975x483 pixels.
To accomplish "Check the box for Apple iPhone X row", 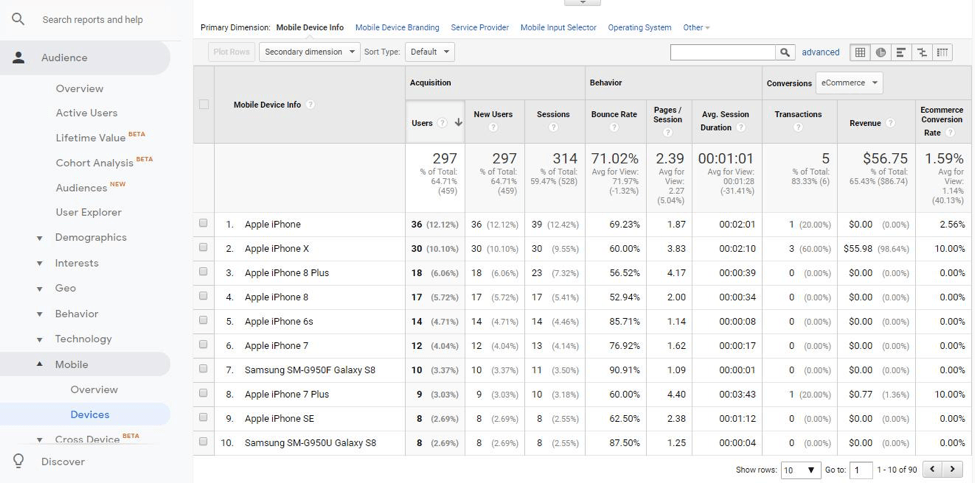I will [204, 248].
